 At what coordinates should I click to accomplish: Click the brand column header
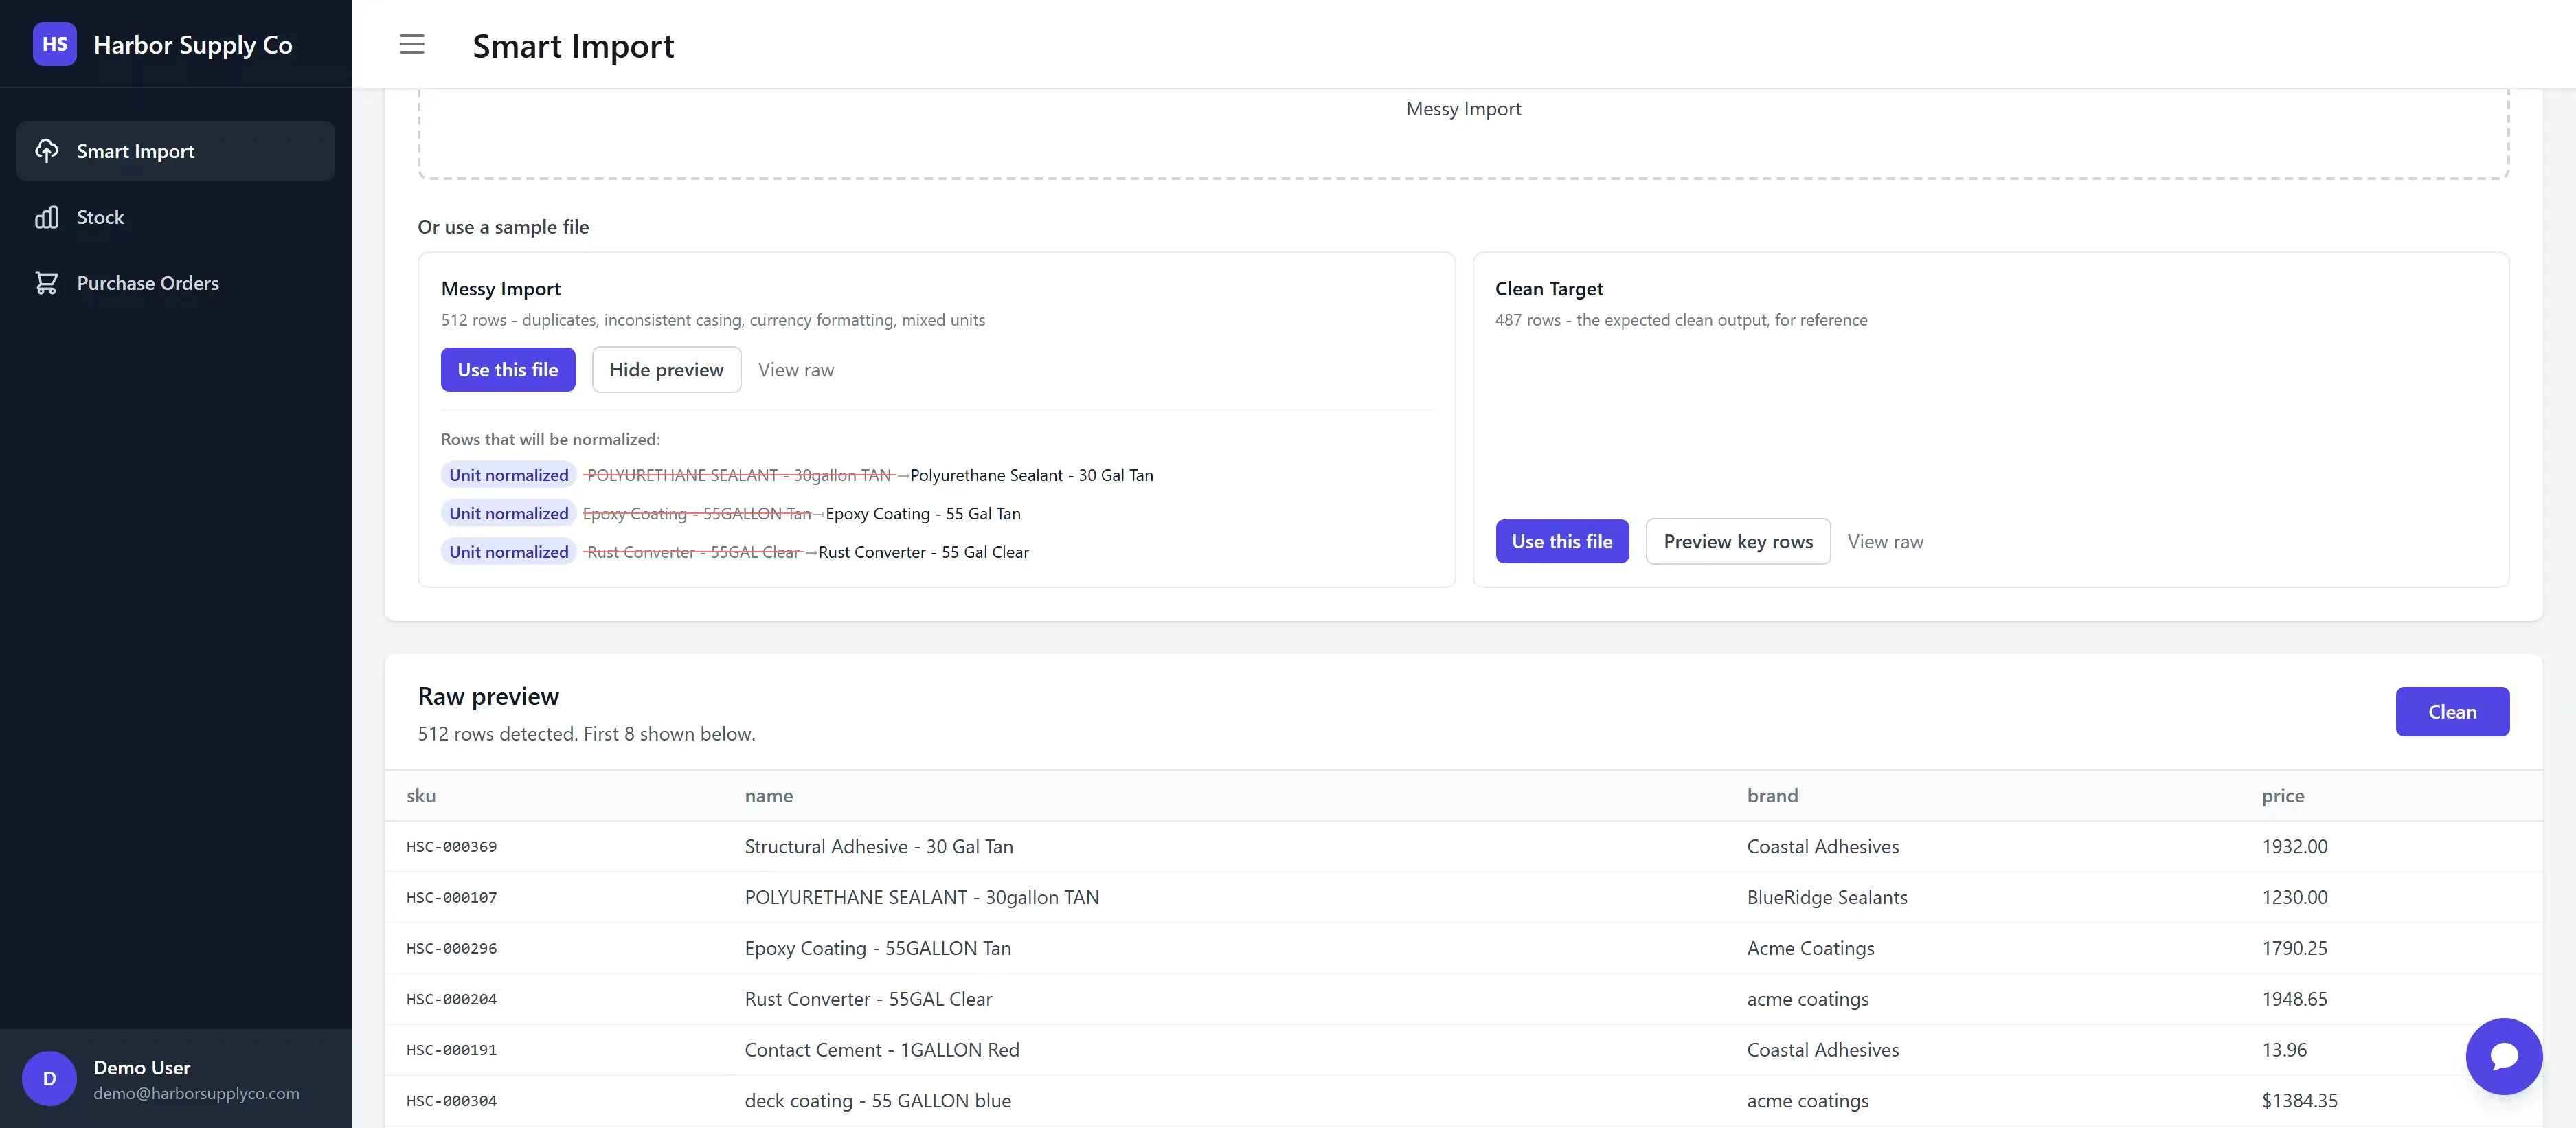tap(1772, 796)
